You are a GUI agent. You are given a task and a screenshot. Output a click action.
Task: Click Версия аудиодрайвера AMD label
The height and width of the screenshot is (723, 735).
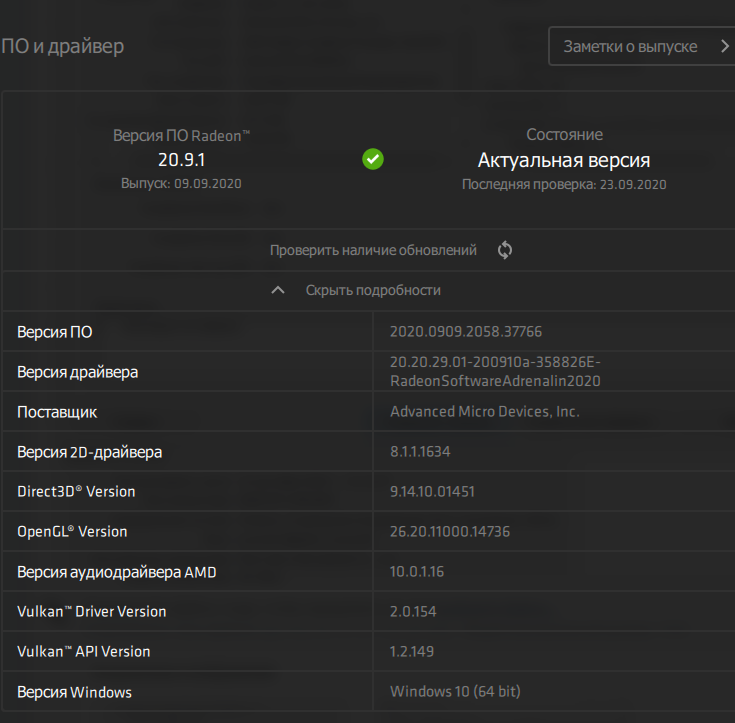pos(117,572)
